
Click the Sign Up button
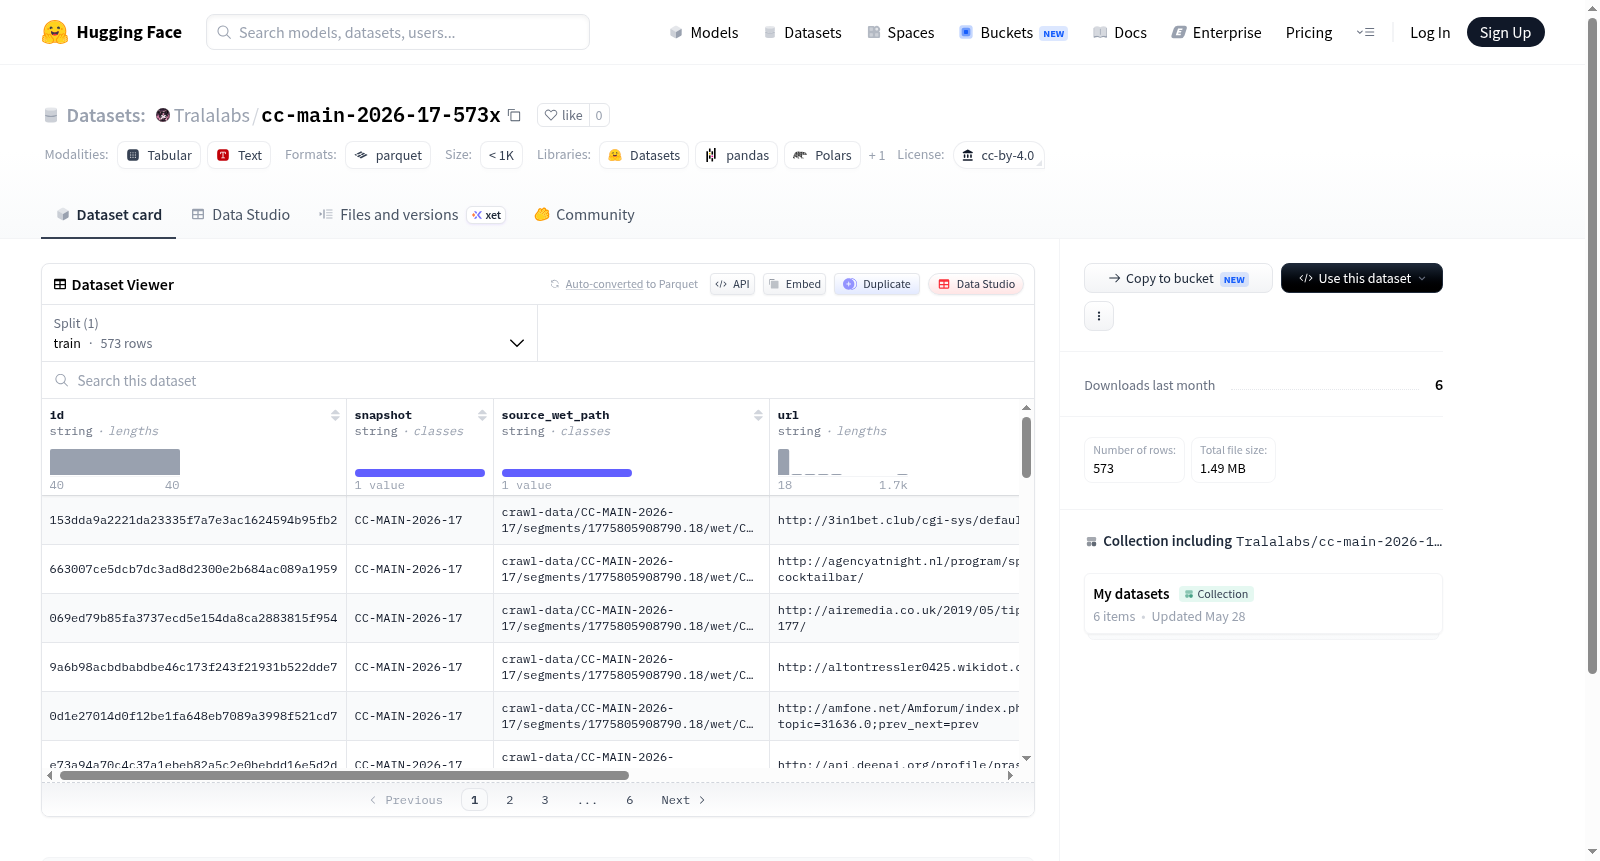(x=1505, y=32)
